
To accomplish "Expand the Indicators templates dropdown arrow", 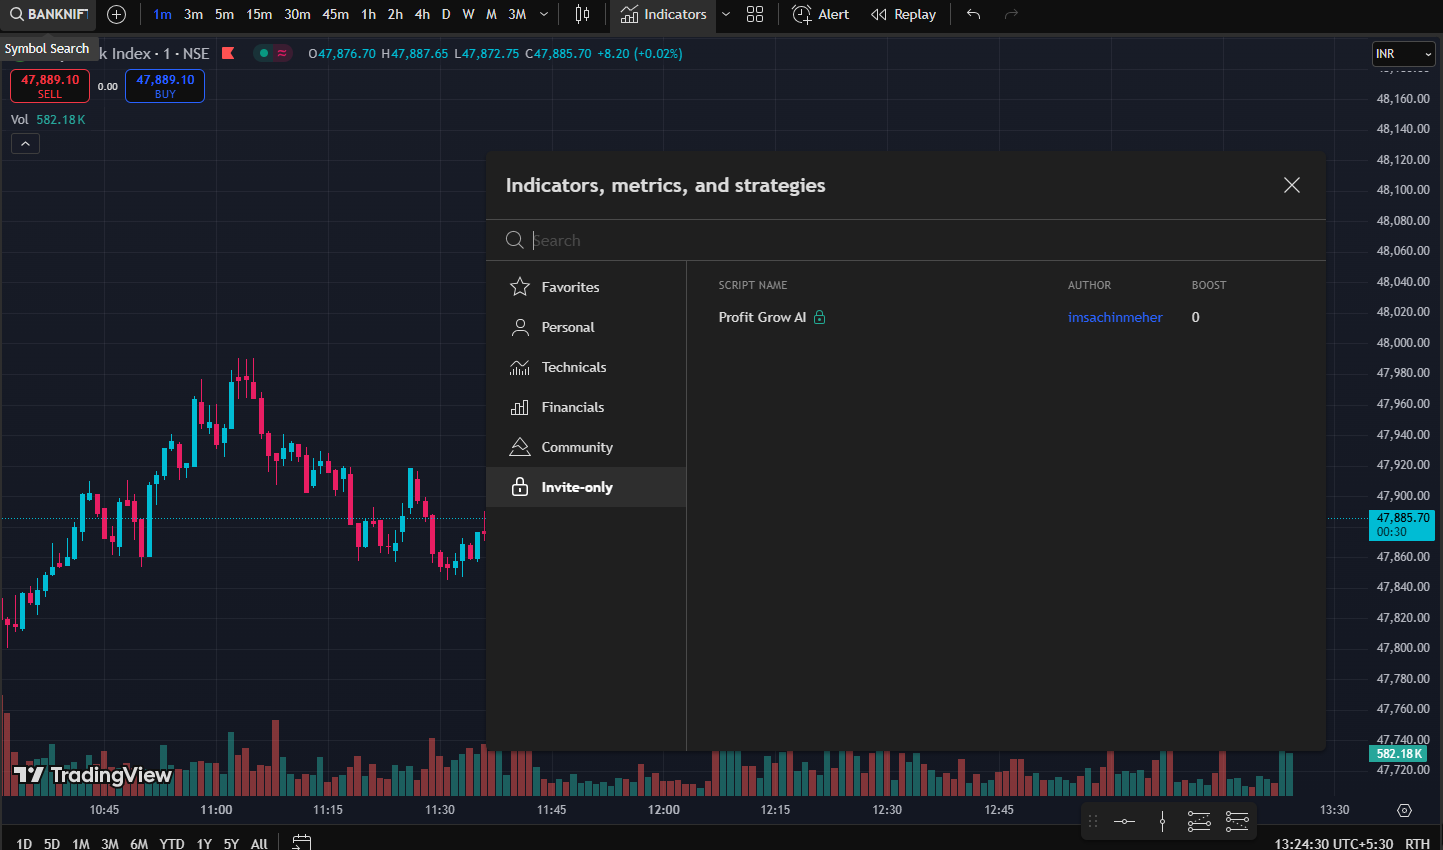I will (726, 14).
